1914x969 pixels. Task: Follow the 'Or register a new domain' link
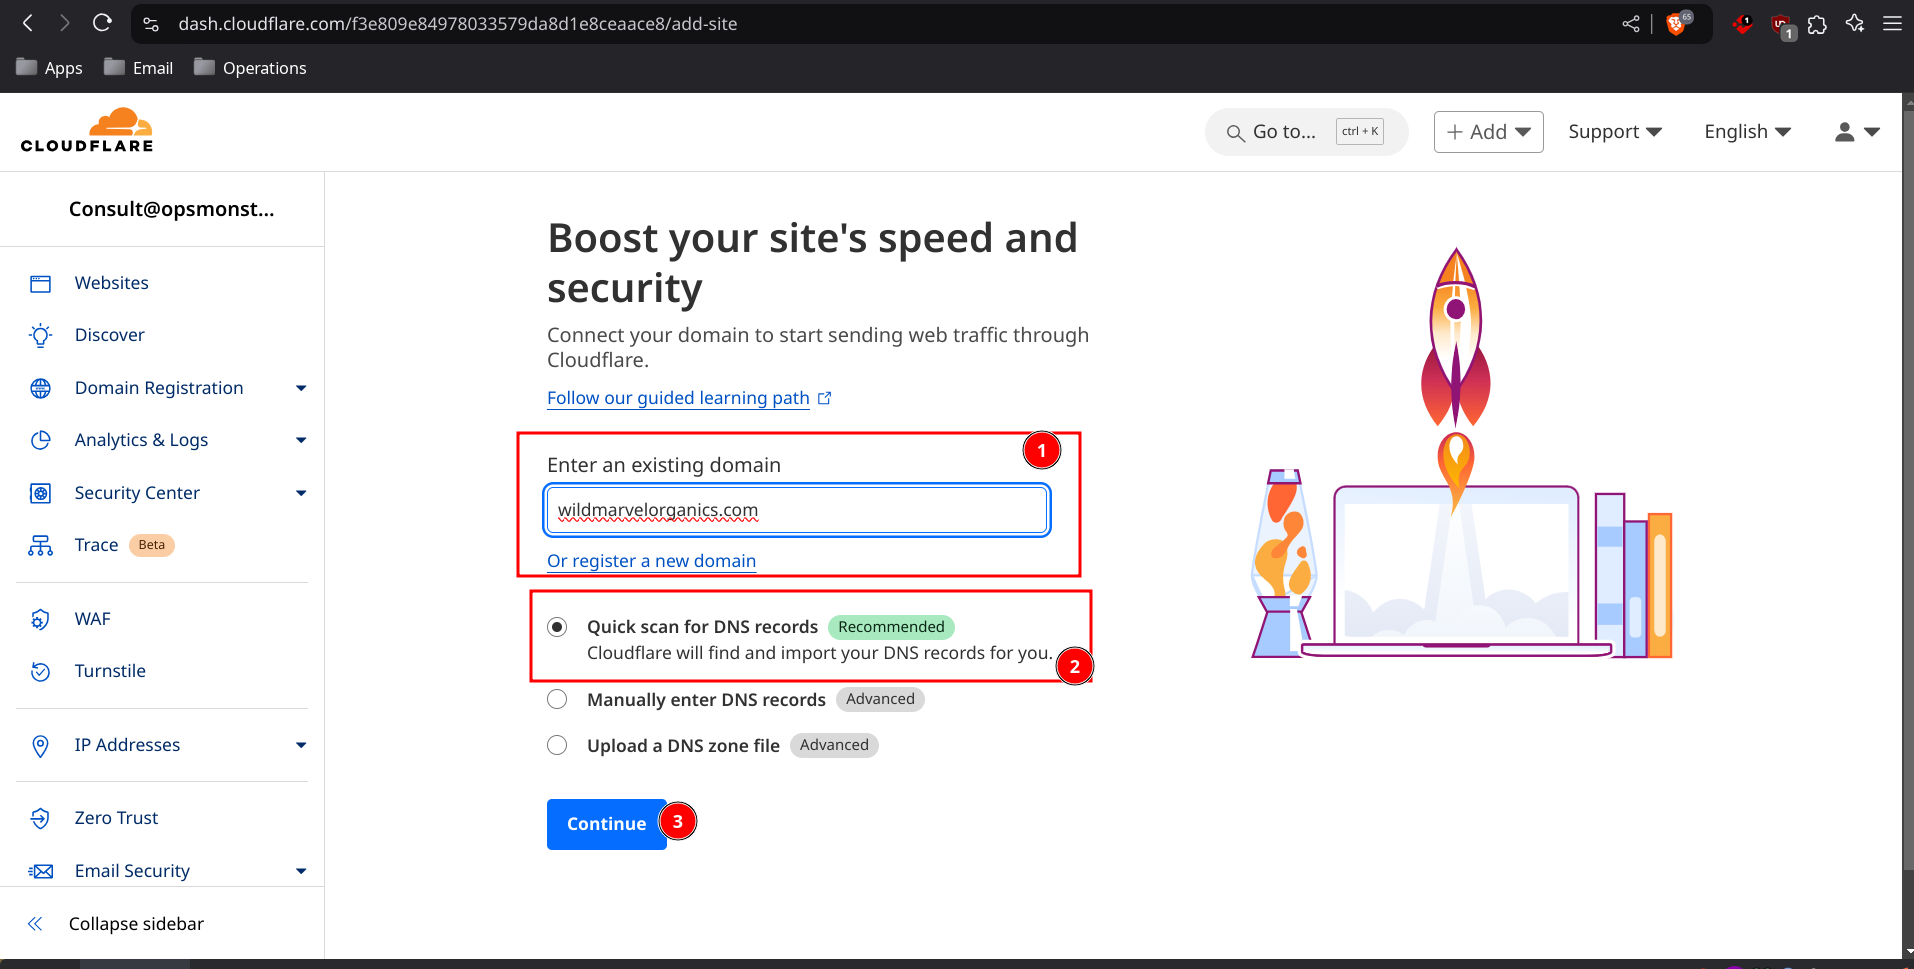point(651,561)
